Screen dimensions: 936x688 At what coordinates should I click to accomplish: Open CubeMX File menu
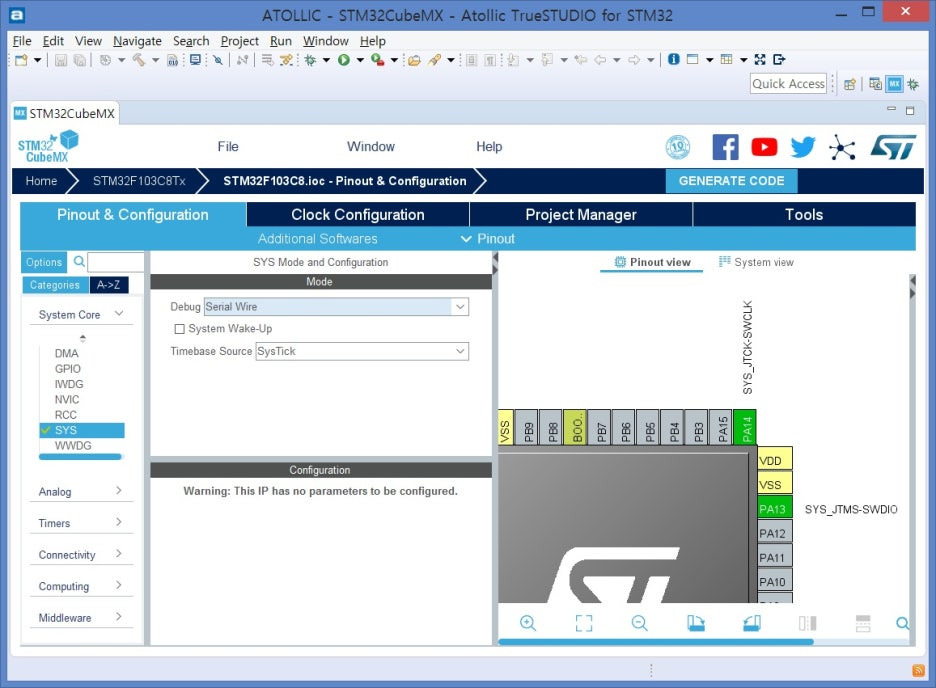point(227,147)
